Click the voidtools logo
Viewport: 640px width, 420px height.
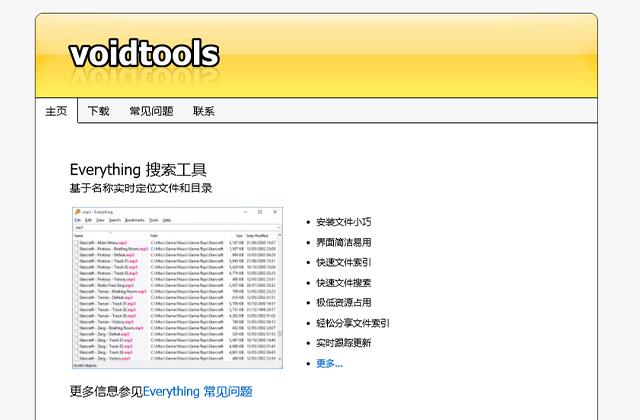[x=144, y=54]
